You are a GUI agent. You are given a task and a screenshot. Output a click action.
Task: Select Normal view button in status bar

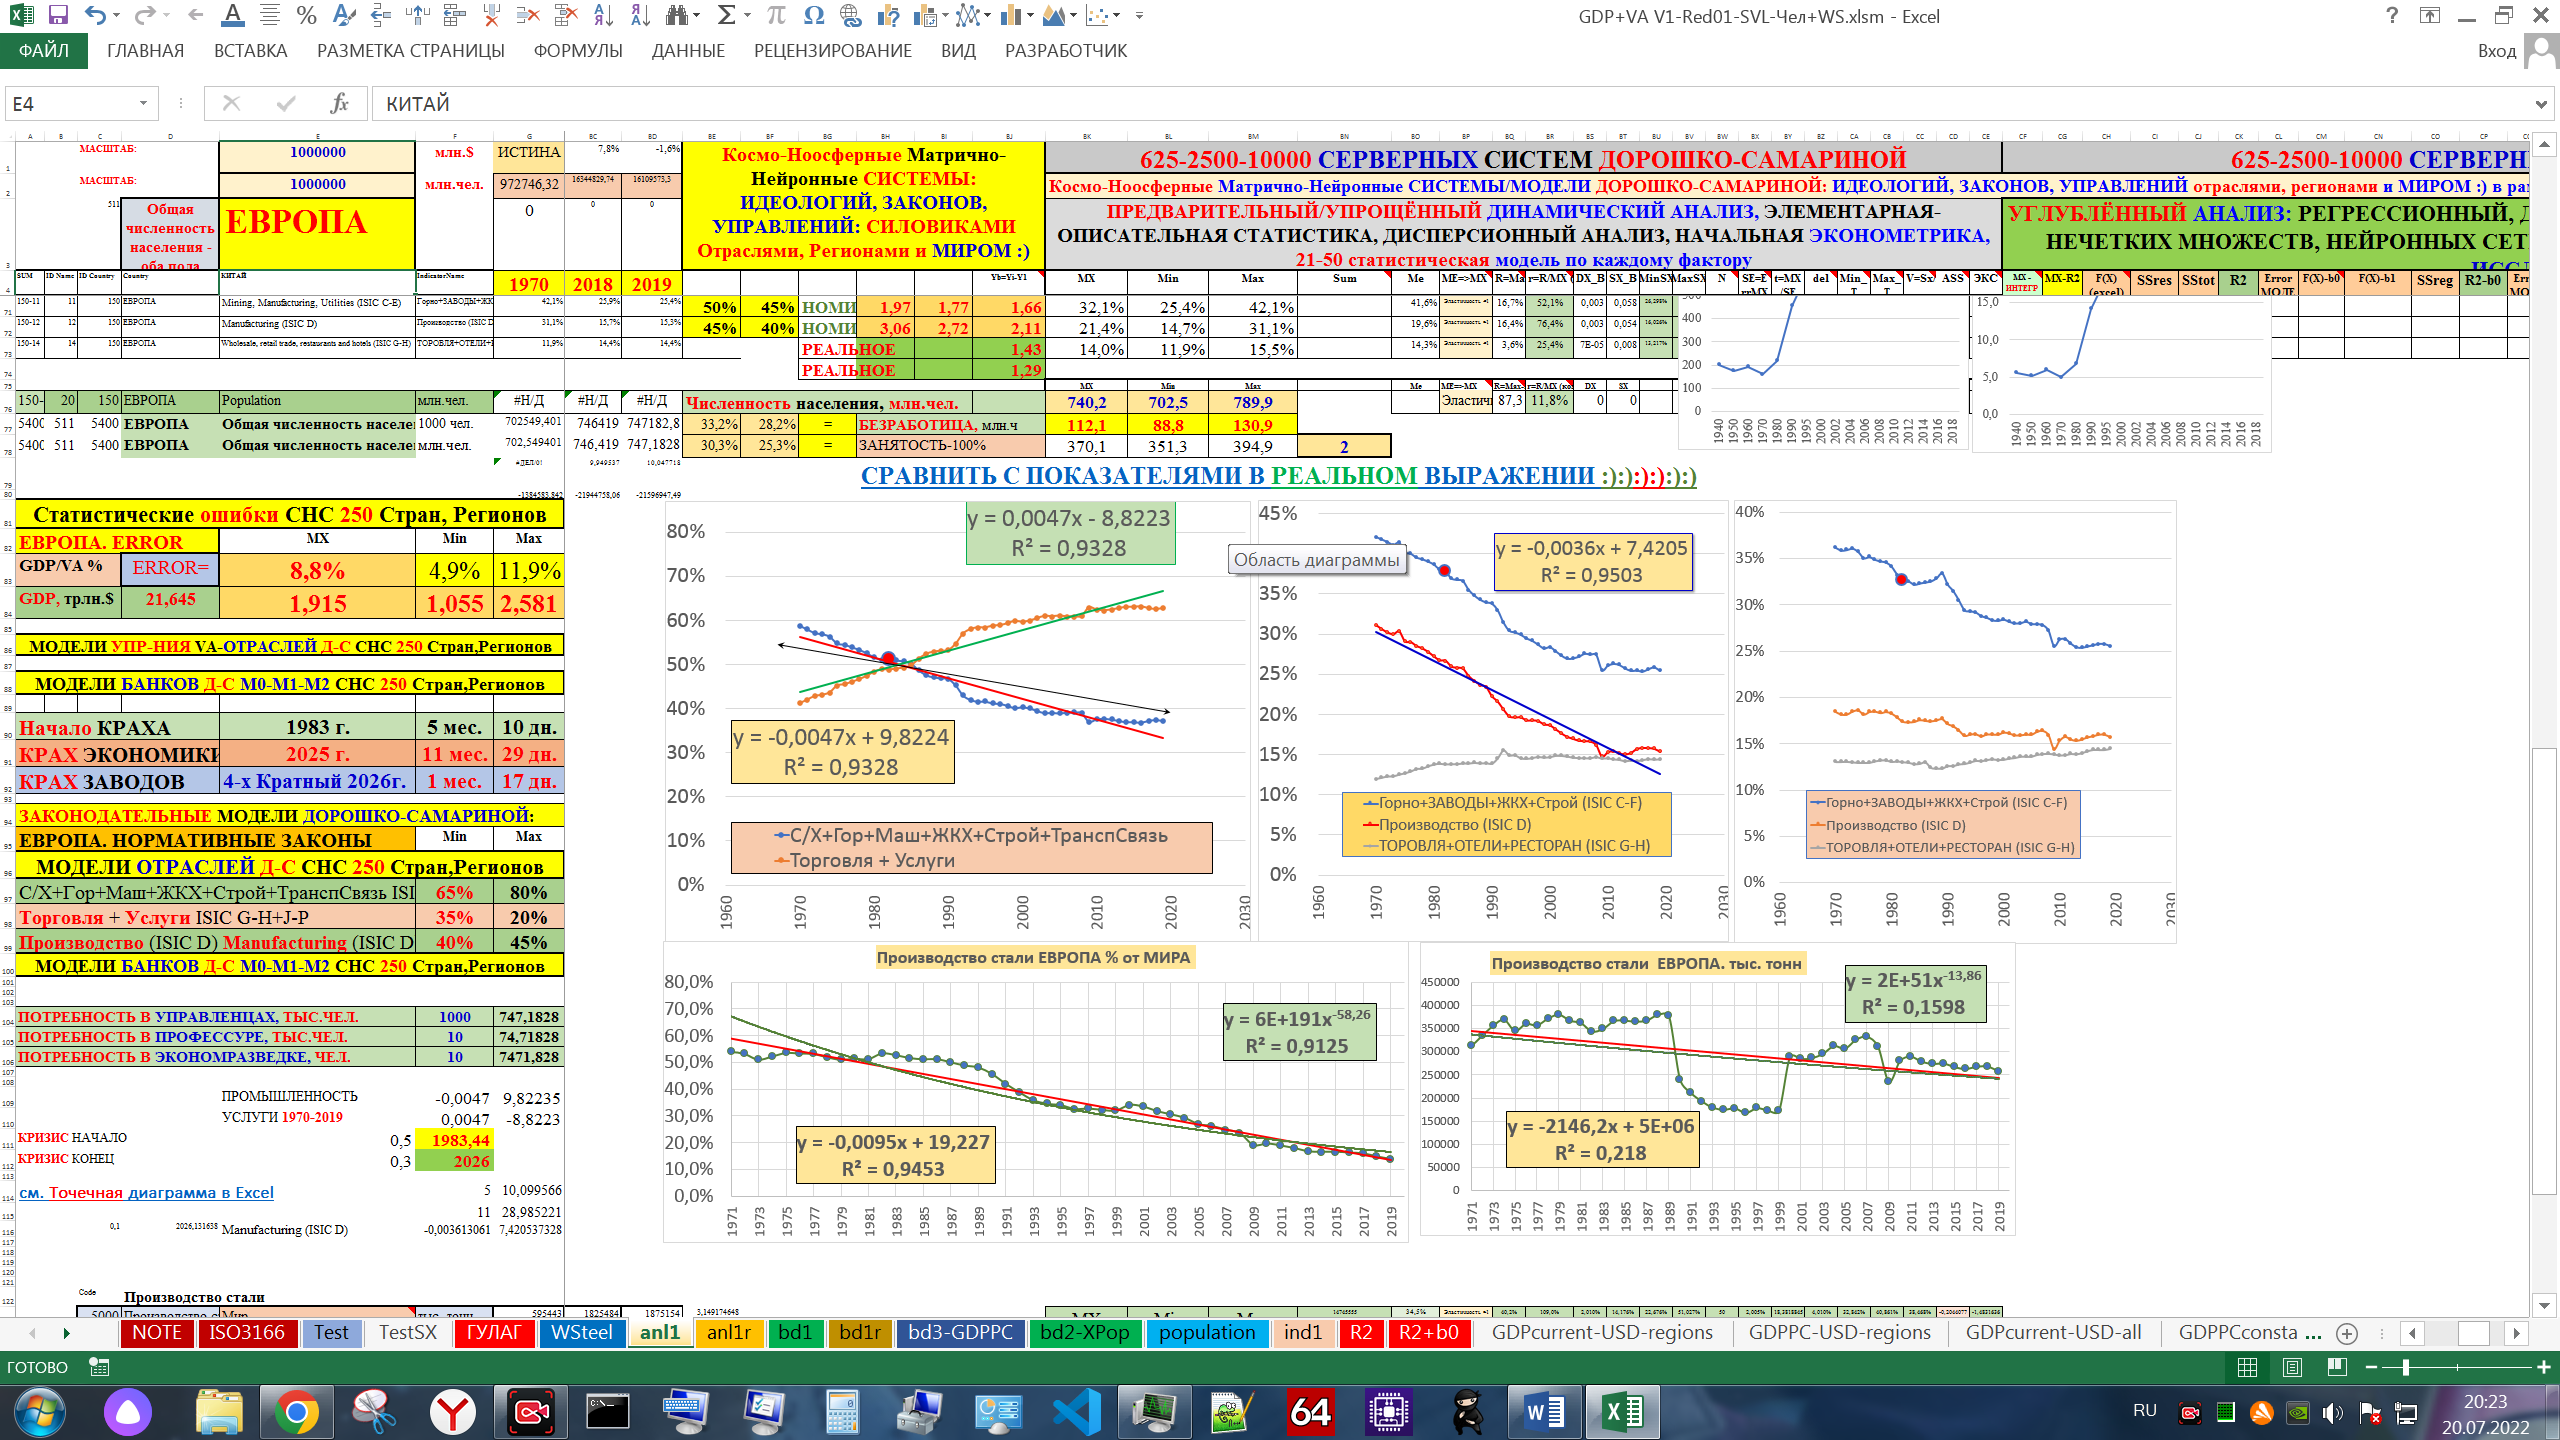[x=2247, y=1367]
